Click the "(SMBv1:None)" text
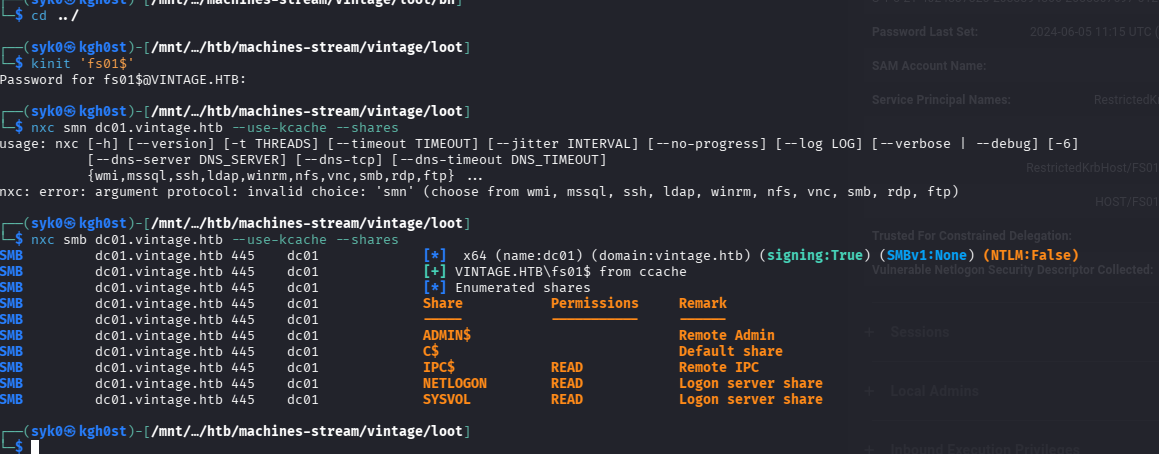Screen dimensions: 1159x454 [x=927, y=255]
